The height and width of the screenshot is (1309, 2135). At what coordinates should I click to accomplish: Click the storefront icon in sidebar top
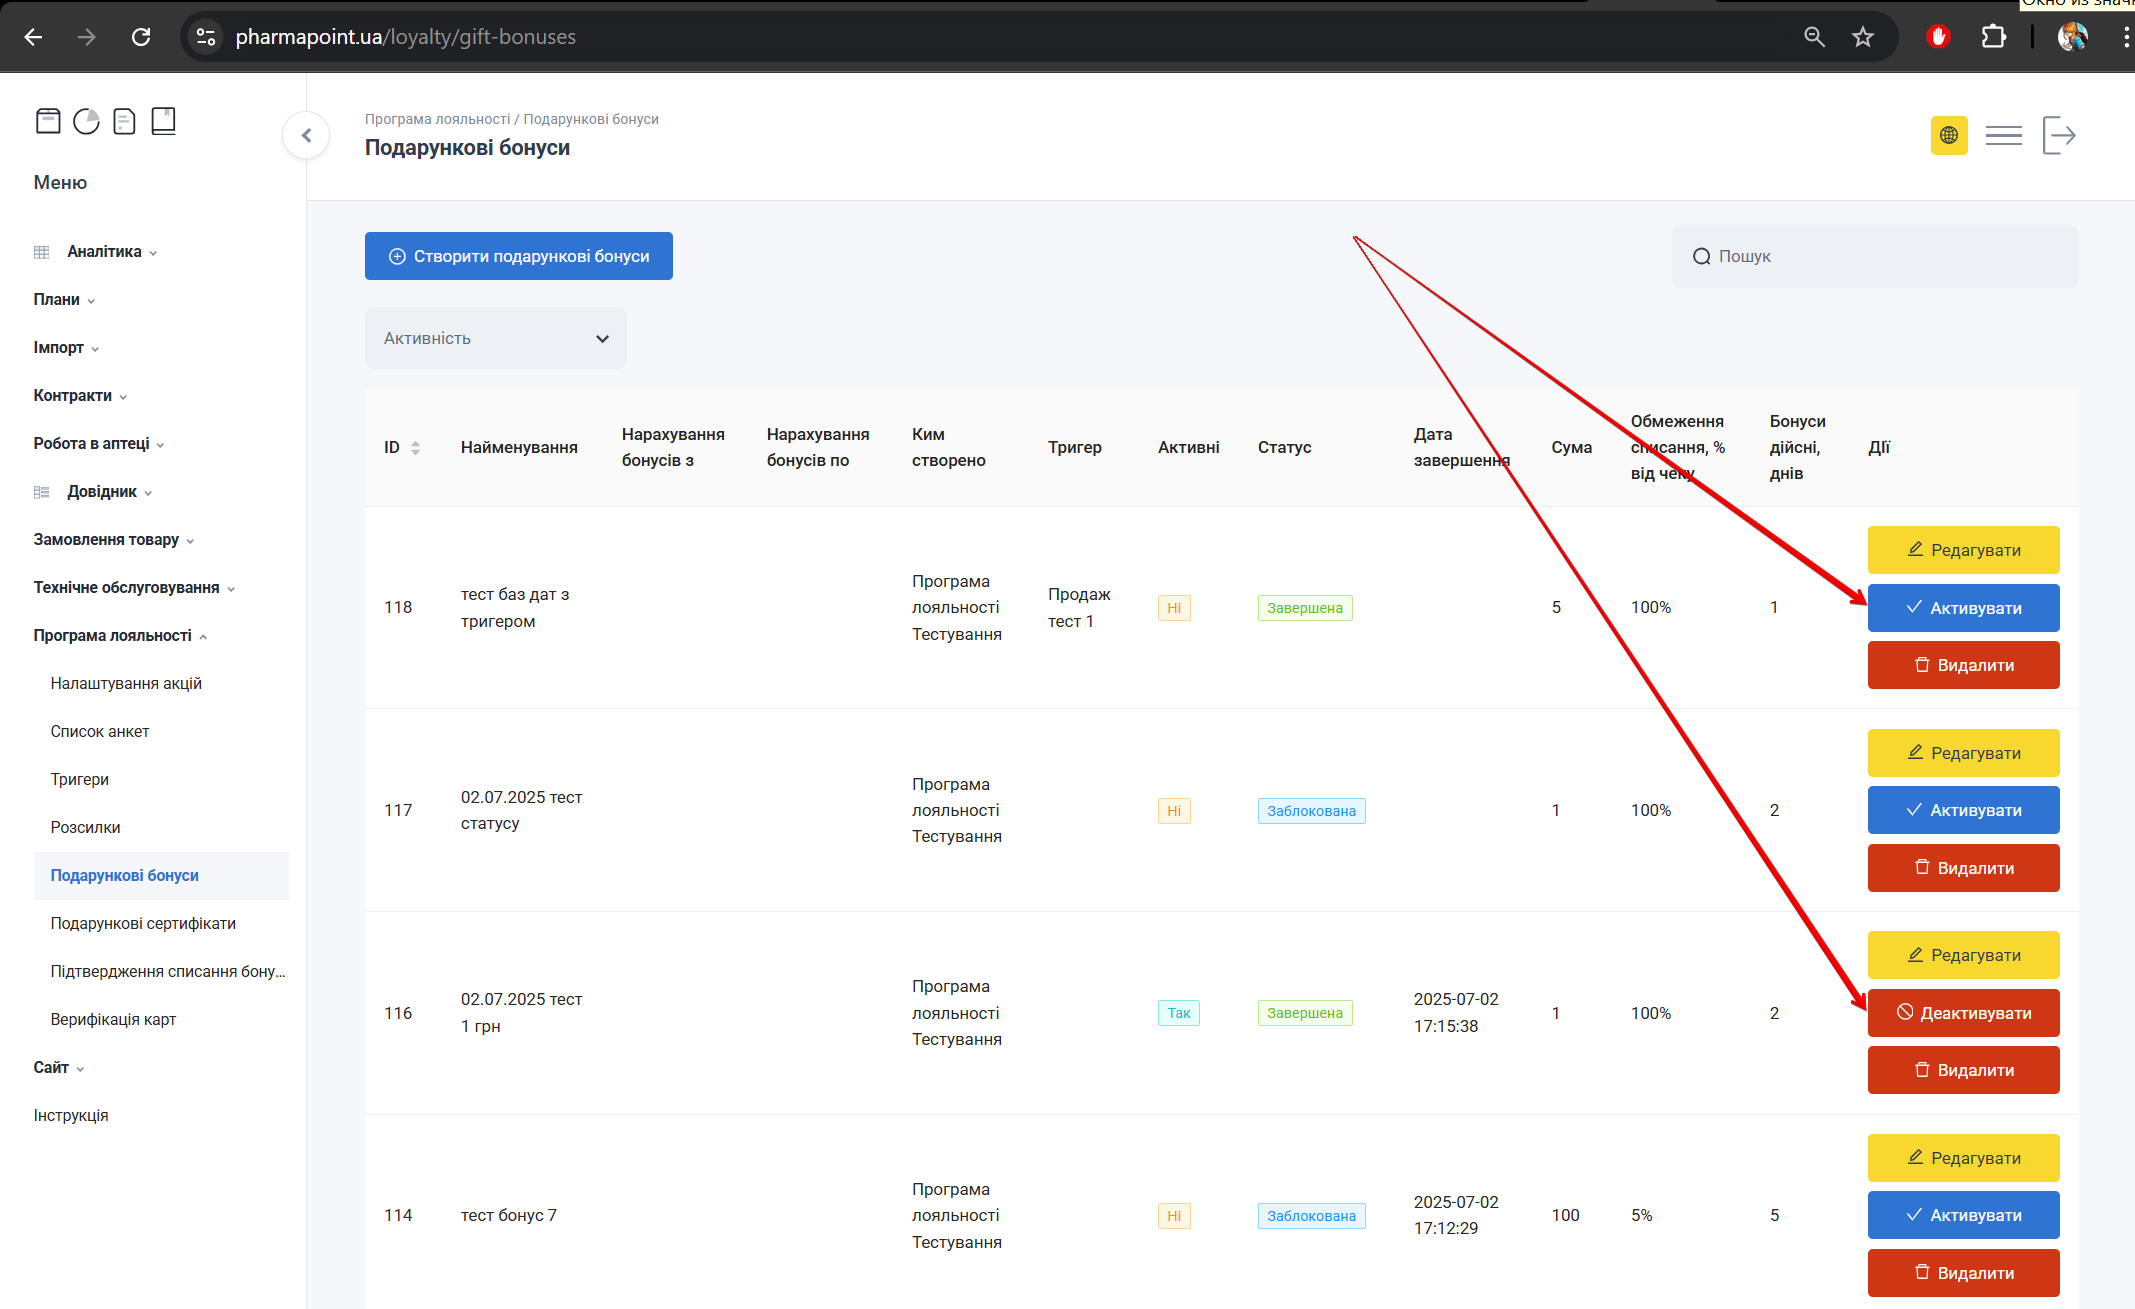click(48, 121)
